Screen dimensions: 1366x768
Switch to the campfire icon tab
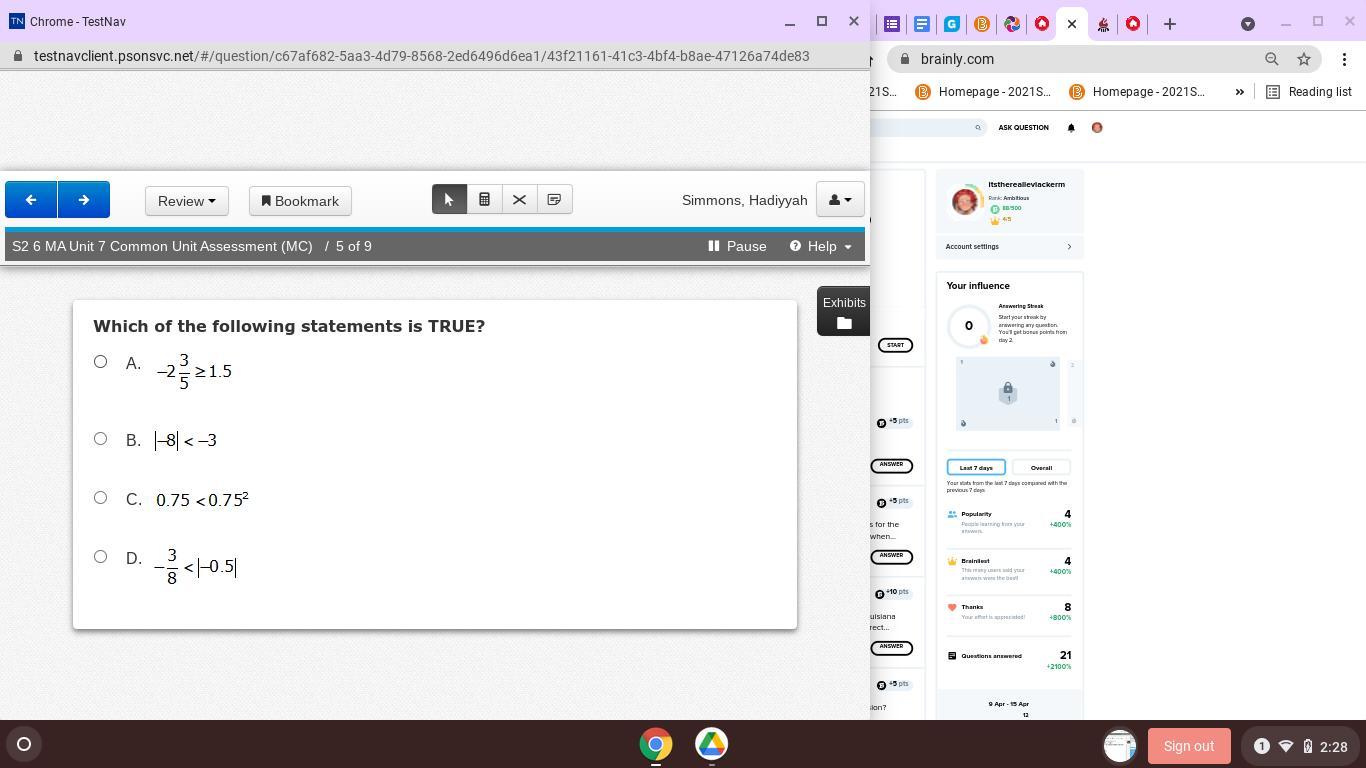1103,24
